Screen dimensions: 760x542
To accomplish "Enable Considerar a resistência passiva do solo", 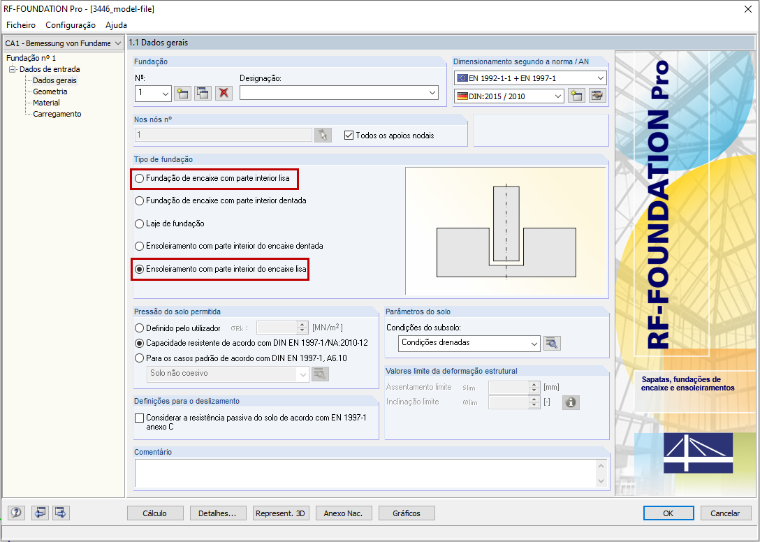I will coord(140,418).
